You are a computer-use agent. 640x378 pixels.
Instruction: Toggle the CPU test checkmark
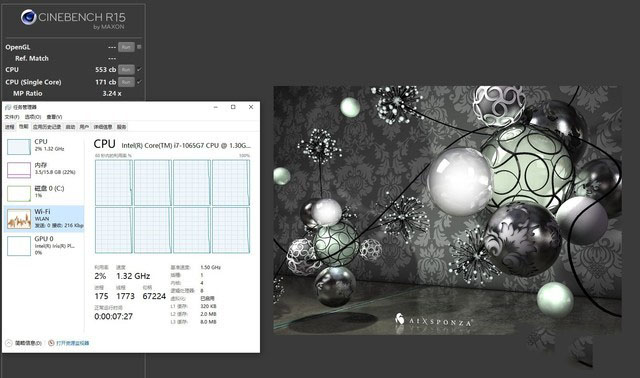pyautogui.click(x=139, y=69)
